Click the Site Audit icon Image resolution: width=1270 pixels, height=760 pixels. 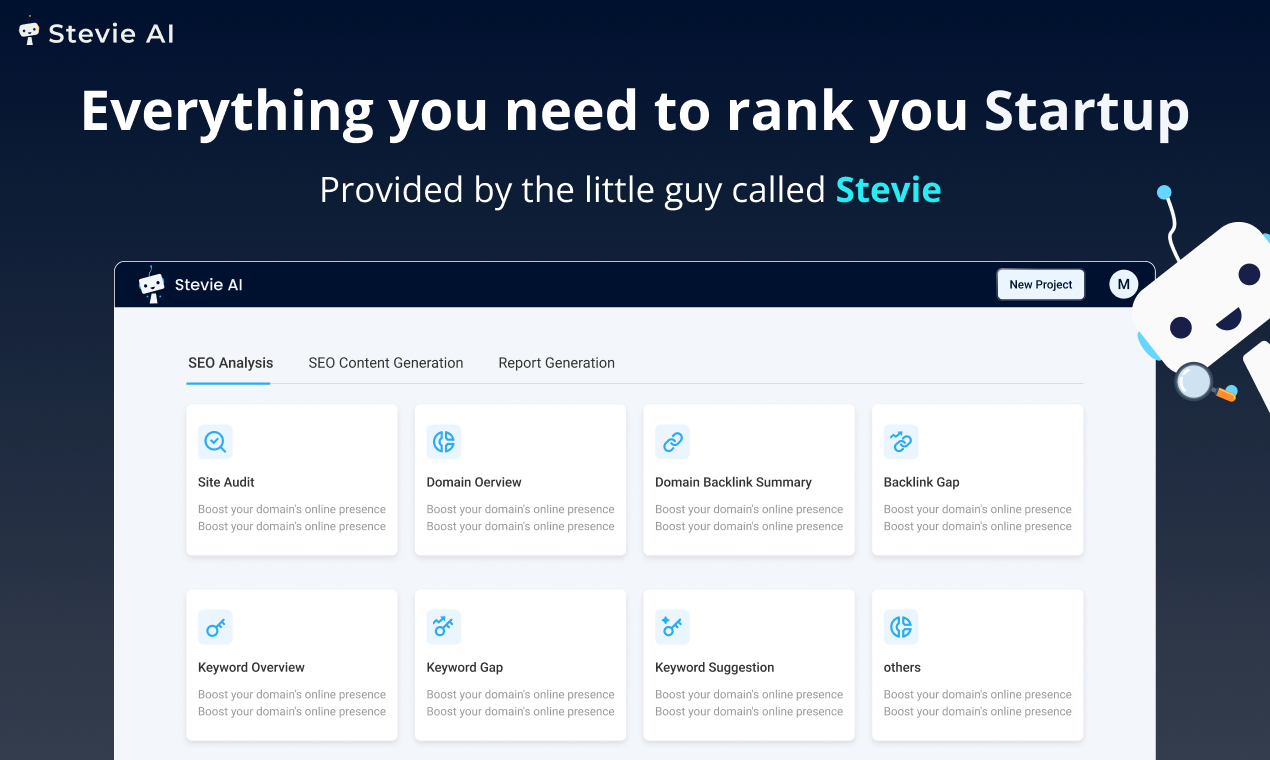(x=215, y=441)
